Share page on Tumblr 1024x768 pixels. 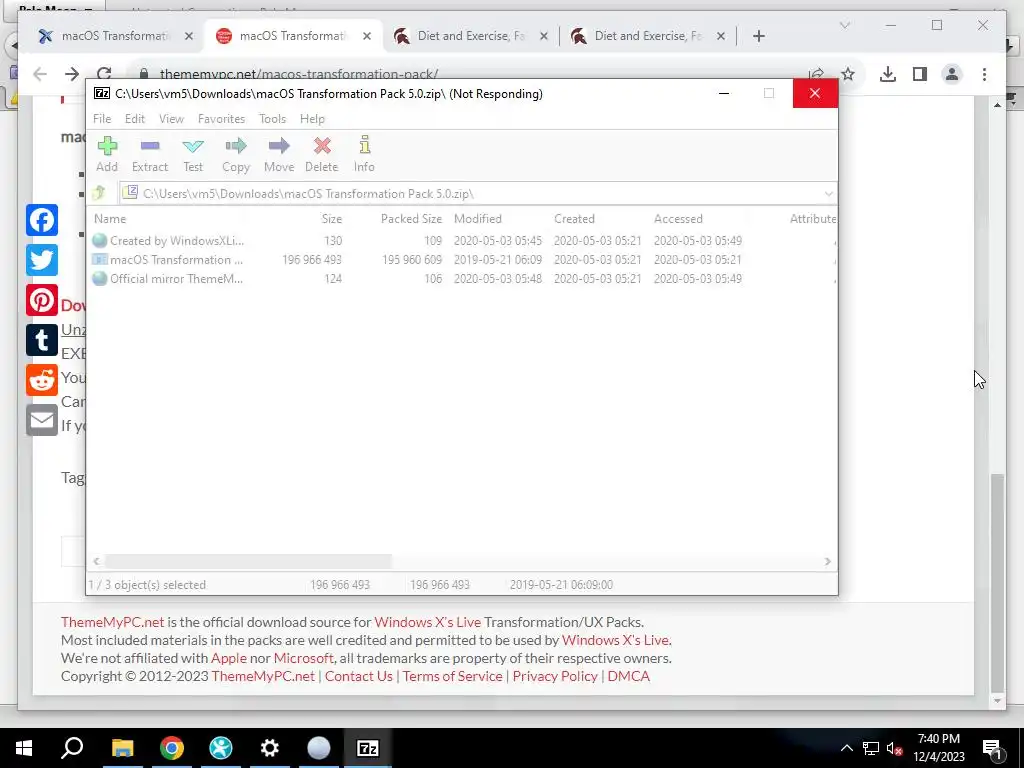point(42,340)
